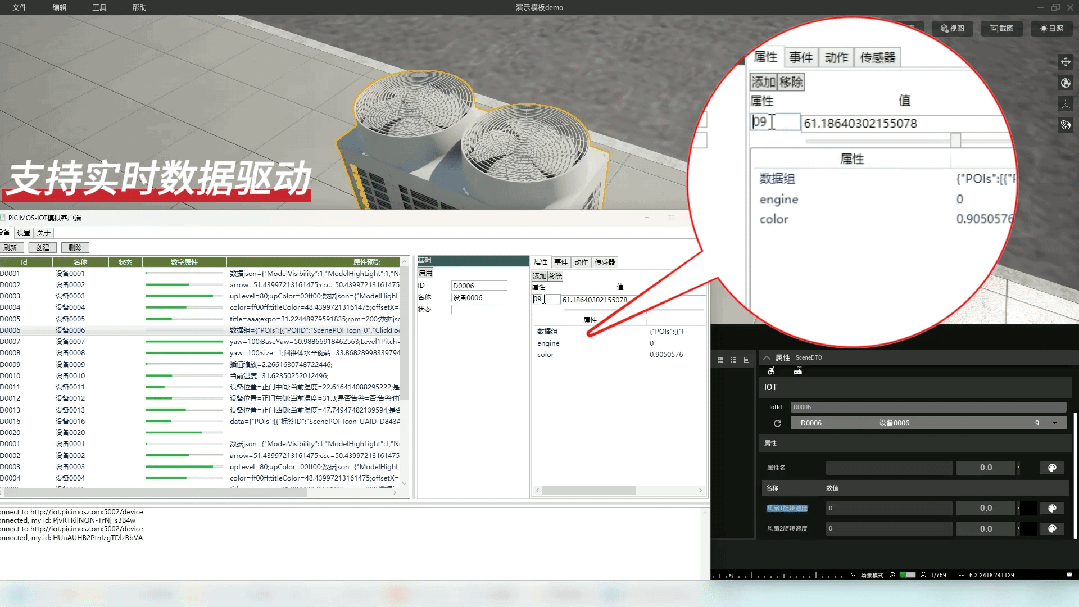The width and height of the screenshot is (1079, 607).
Task: Open the D0006 设备0006 device dropdown arrow
Action: pos(1055,423)
